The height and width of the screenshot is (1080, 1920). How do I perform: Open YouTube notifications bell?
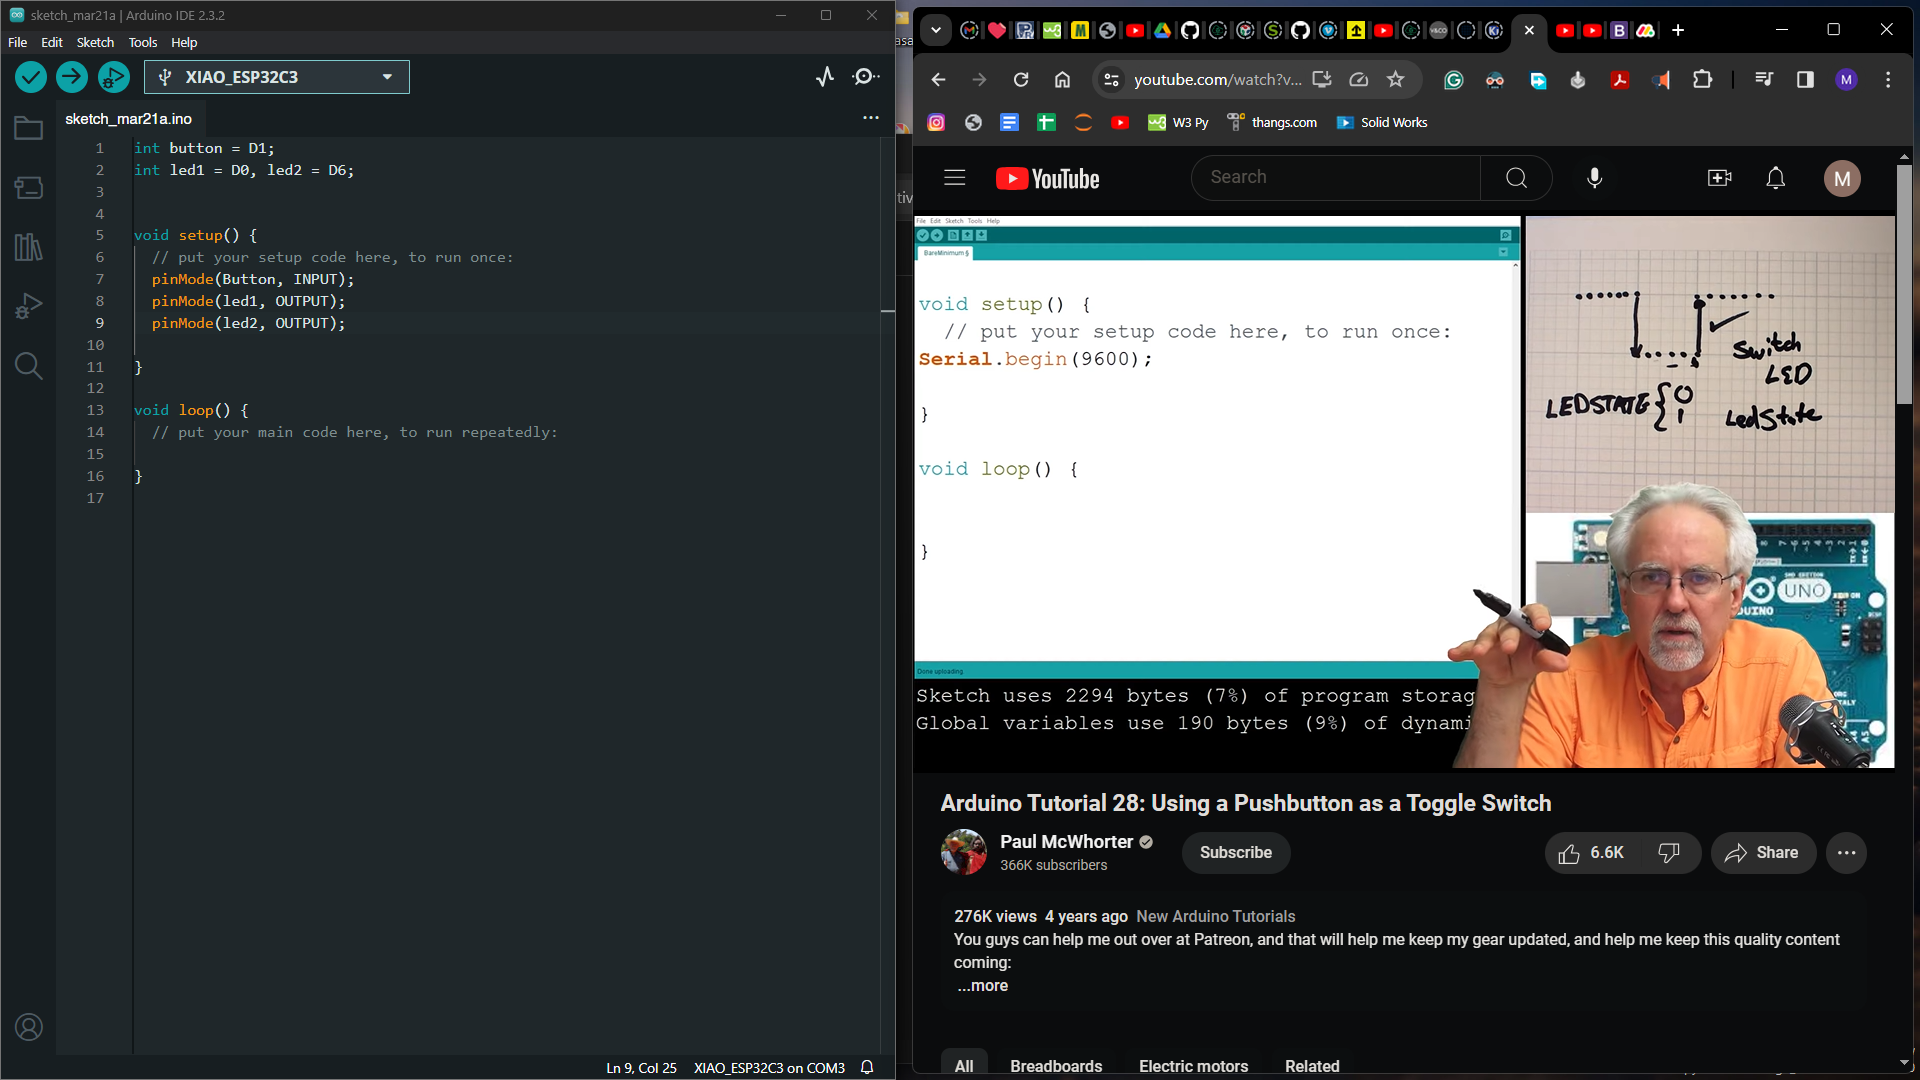[1776, 178]
